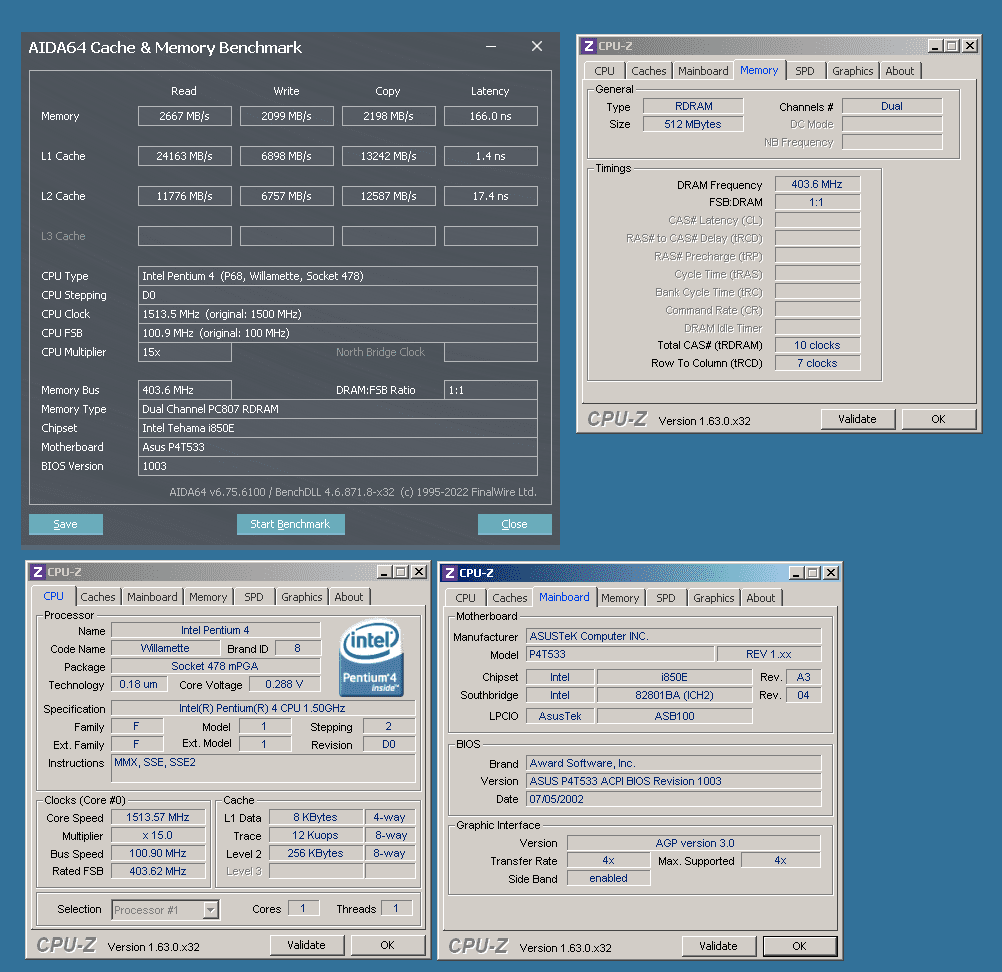Minimize the AIDA64 Cache & Memory Benchmark window
The image size is (1002, 972).
491,47
